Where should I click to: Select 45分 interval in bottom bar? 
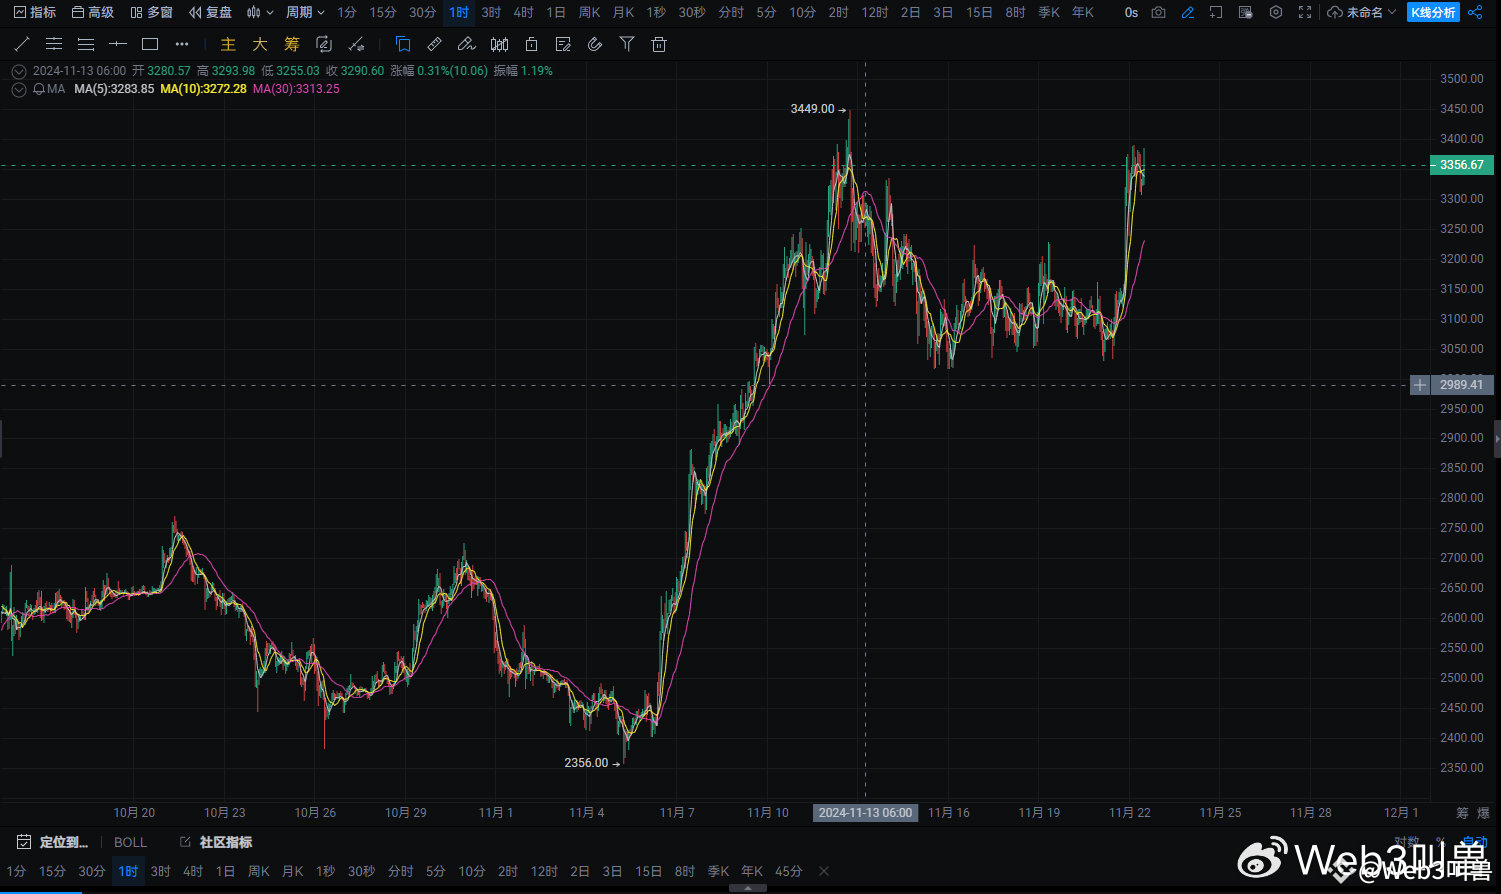tap(789, 871)
